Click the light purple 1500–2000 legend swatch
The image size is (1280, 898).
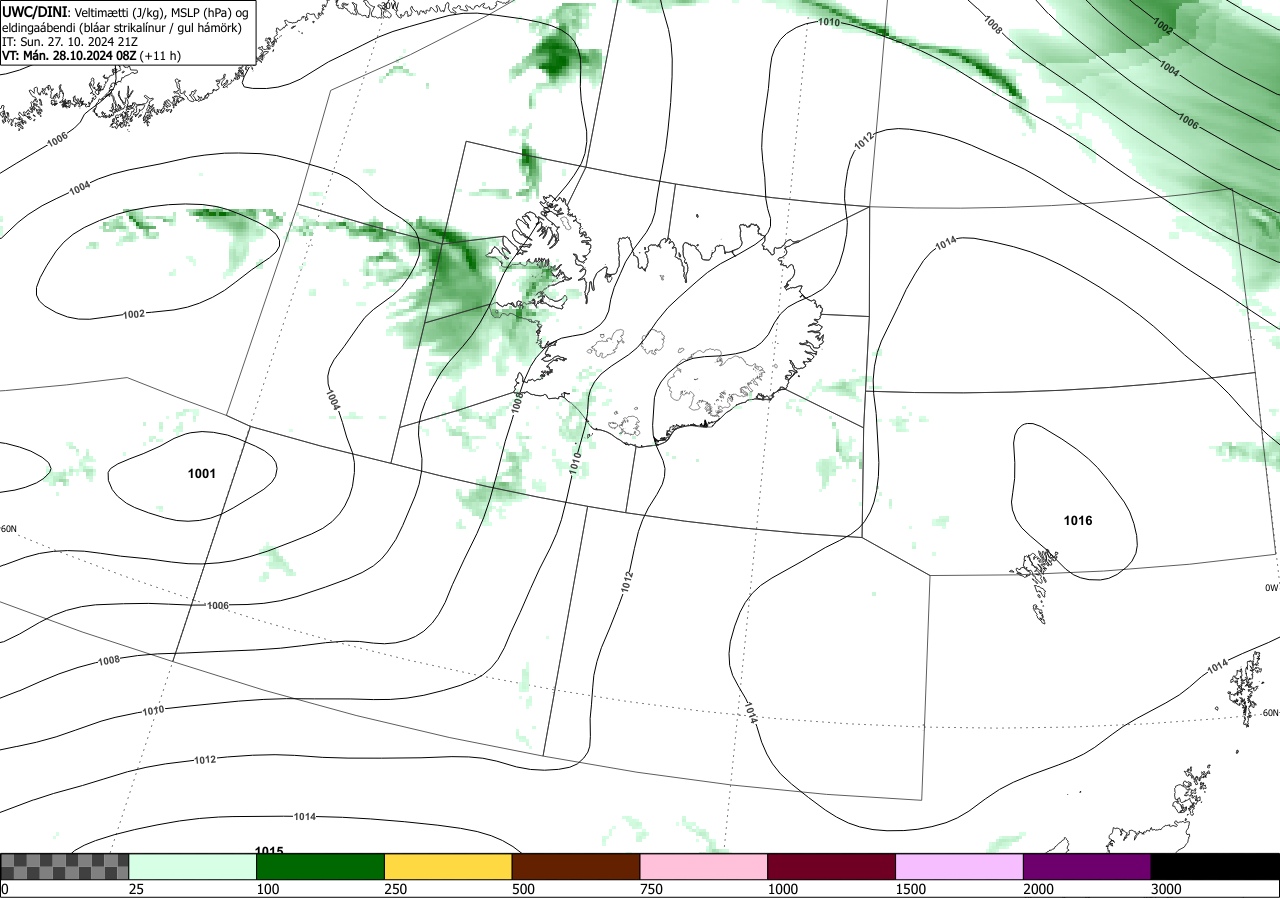[960, 866]
